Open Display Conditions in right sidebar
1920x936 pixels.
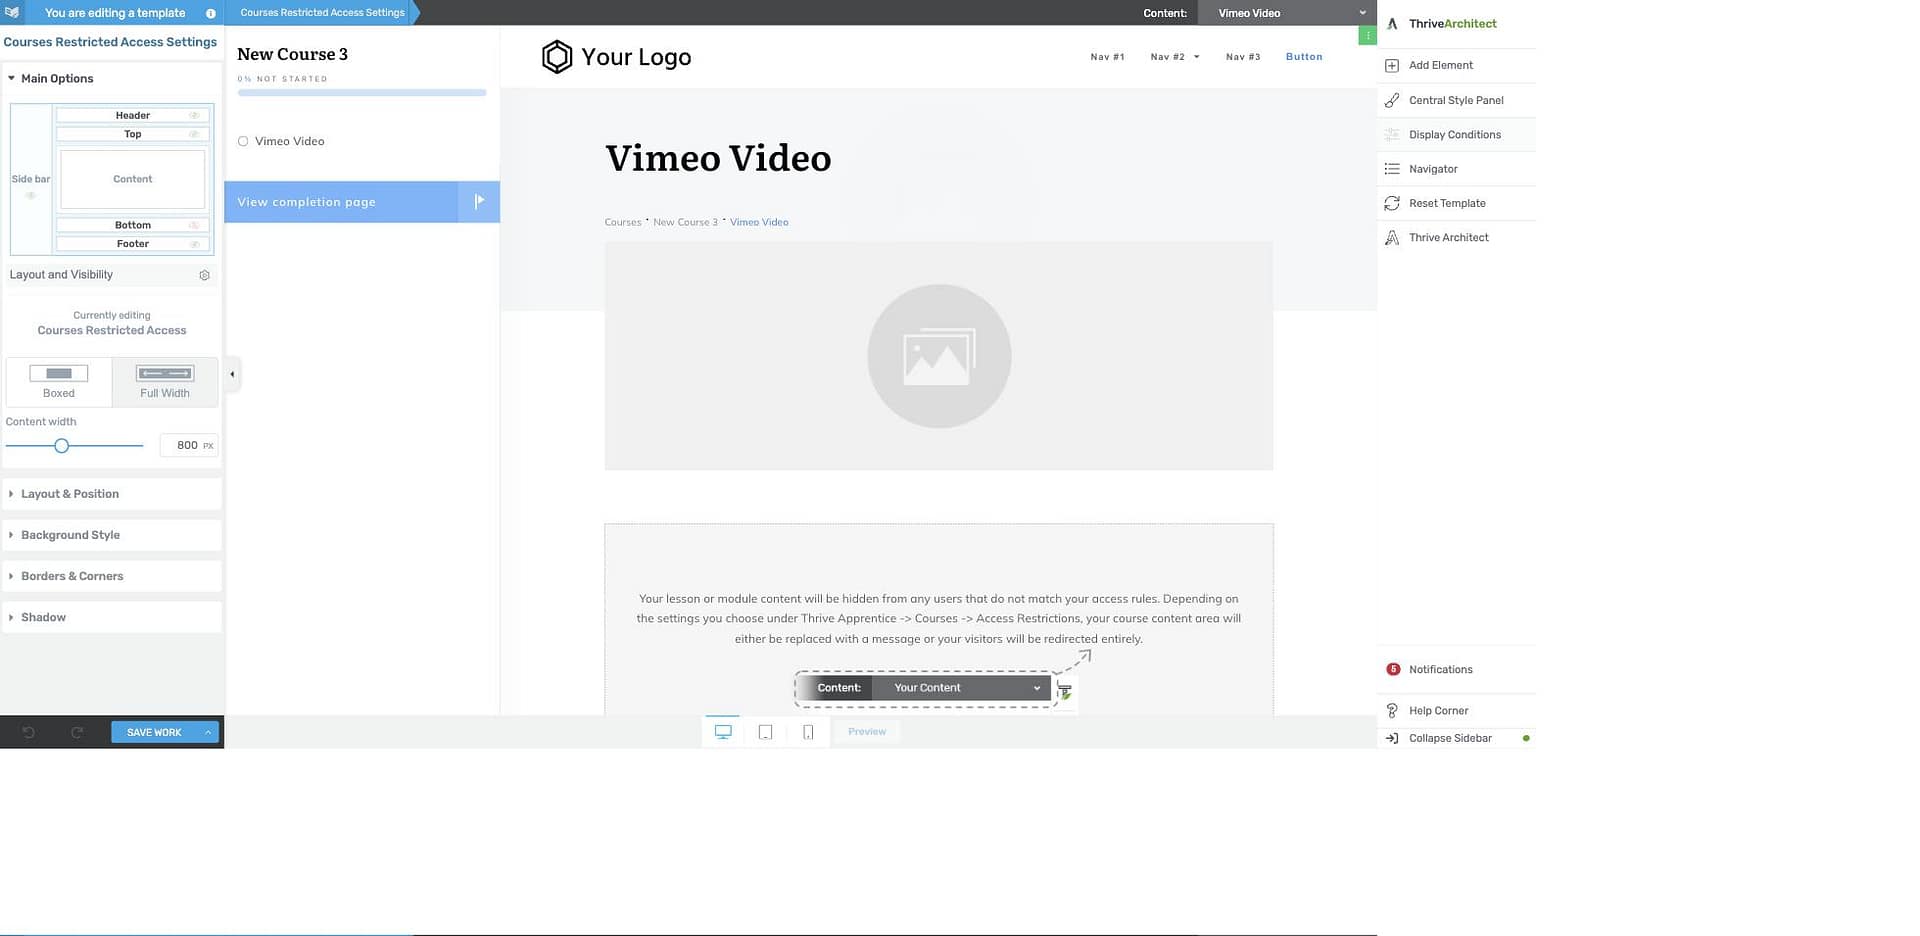tap(1456, 134)
